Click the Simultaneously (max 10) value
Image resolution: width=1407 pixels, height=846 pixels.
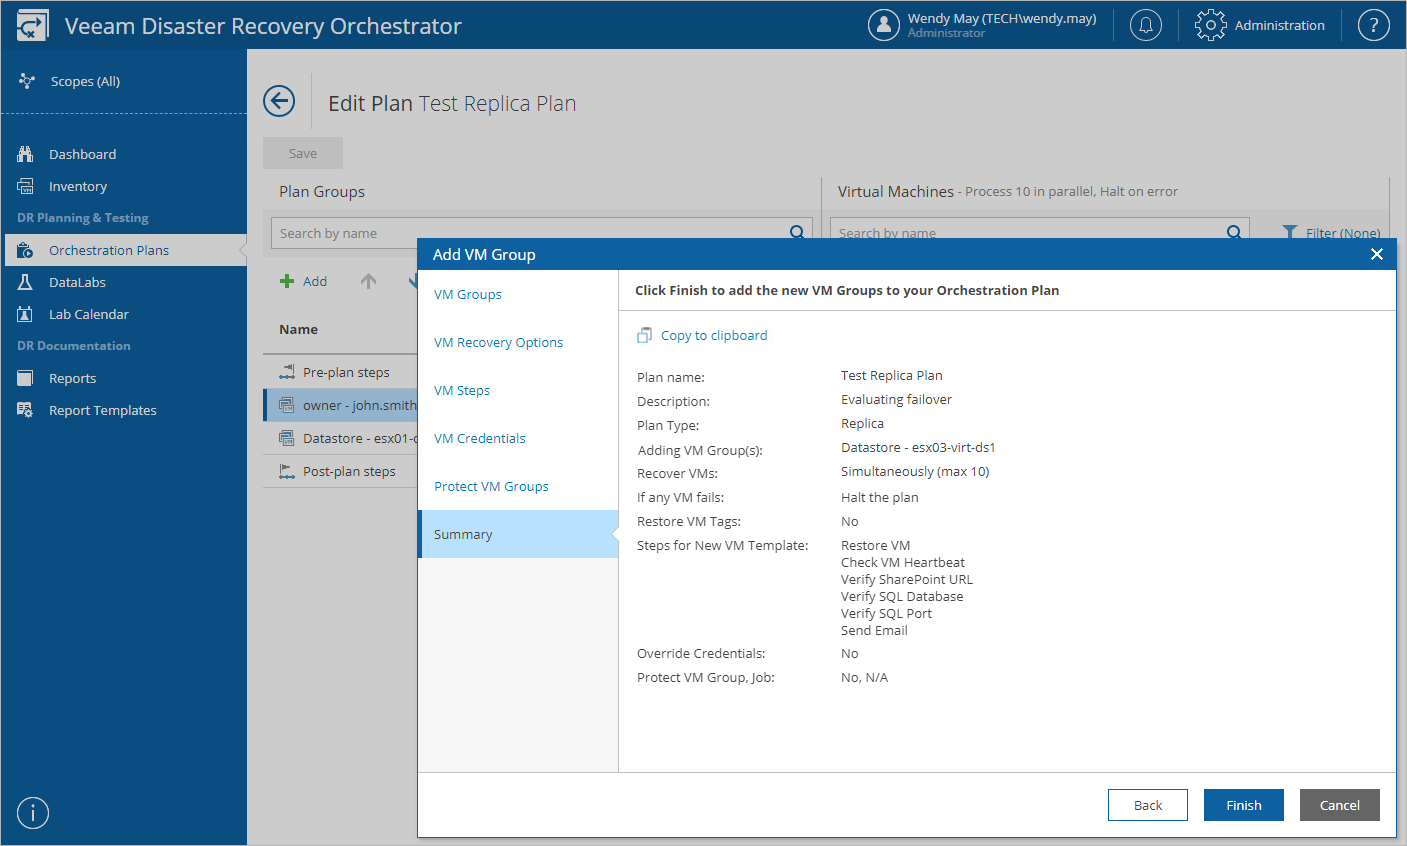(915, 471)
